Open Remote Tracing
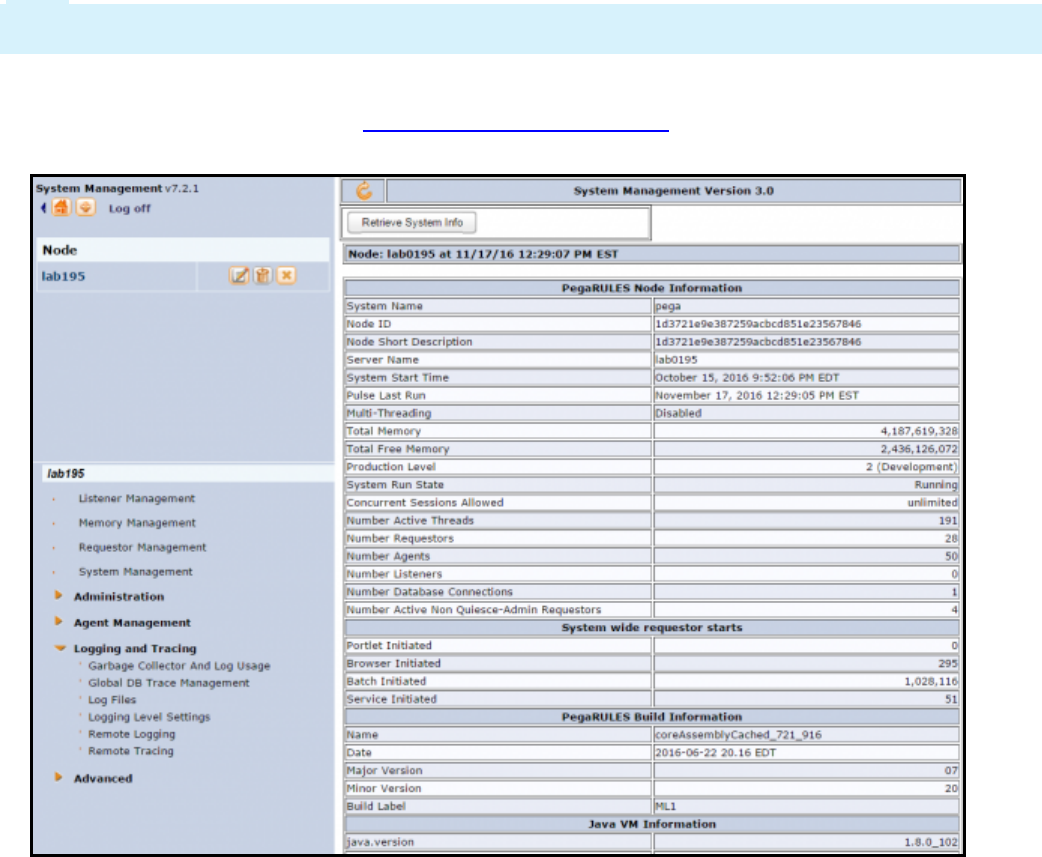Image resolution: width=1042 pixels, height=857 pixels. click(x=131, y=751)
